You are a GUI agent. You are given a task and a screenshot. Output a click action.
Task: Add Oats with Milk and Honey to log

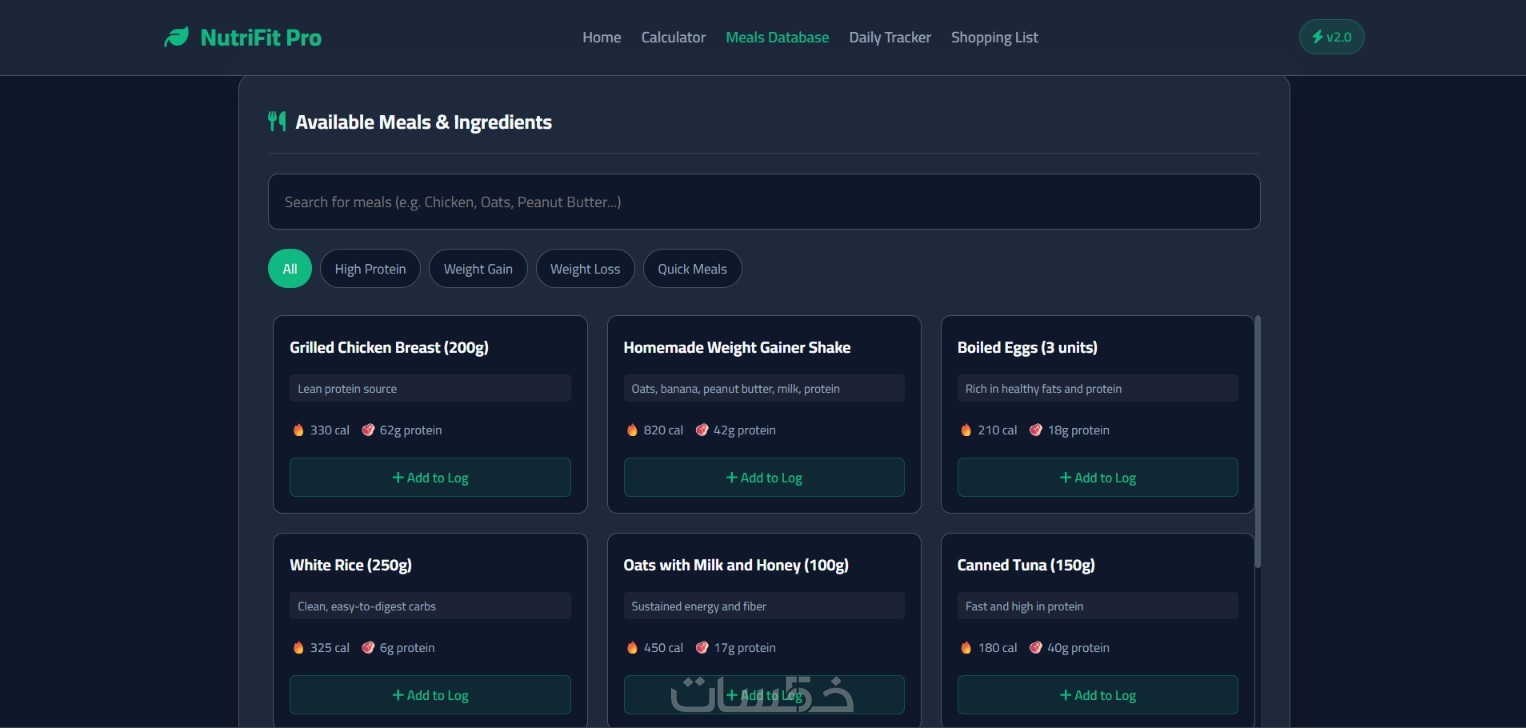[x=764, y=695]
